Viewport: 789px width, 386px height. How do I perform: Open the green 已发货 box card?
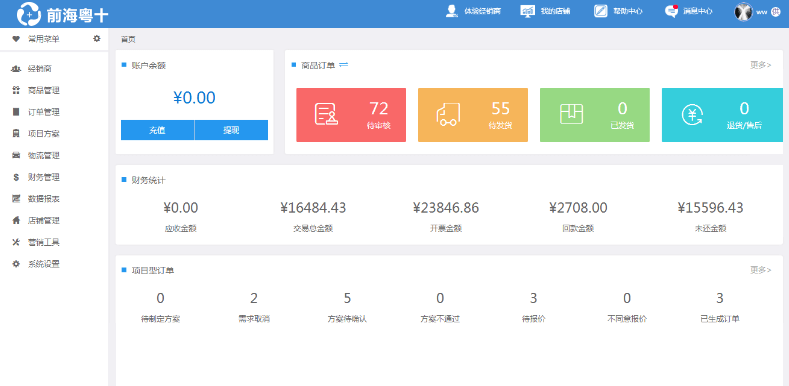(595, 115)
